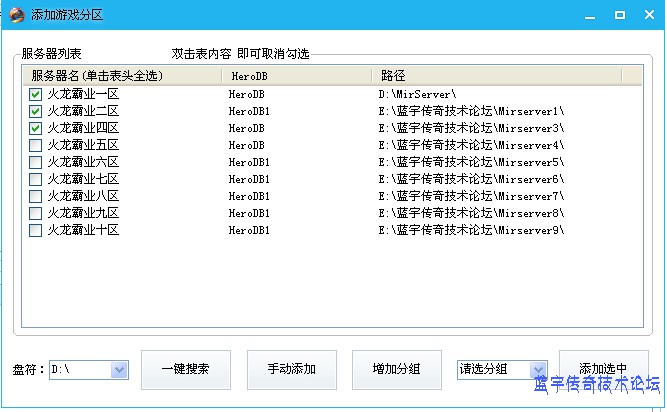Expand the 盘符 drive letter dropdown

120,370
